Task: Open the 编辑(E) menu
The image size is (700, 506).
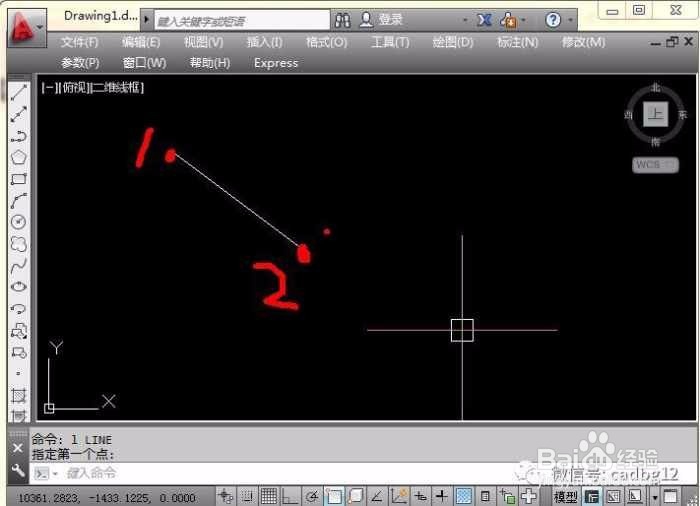Action: click(141, 42)
